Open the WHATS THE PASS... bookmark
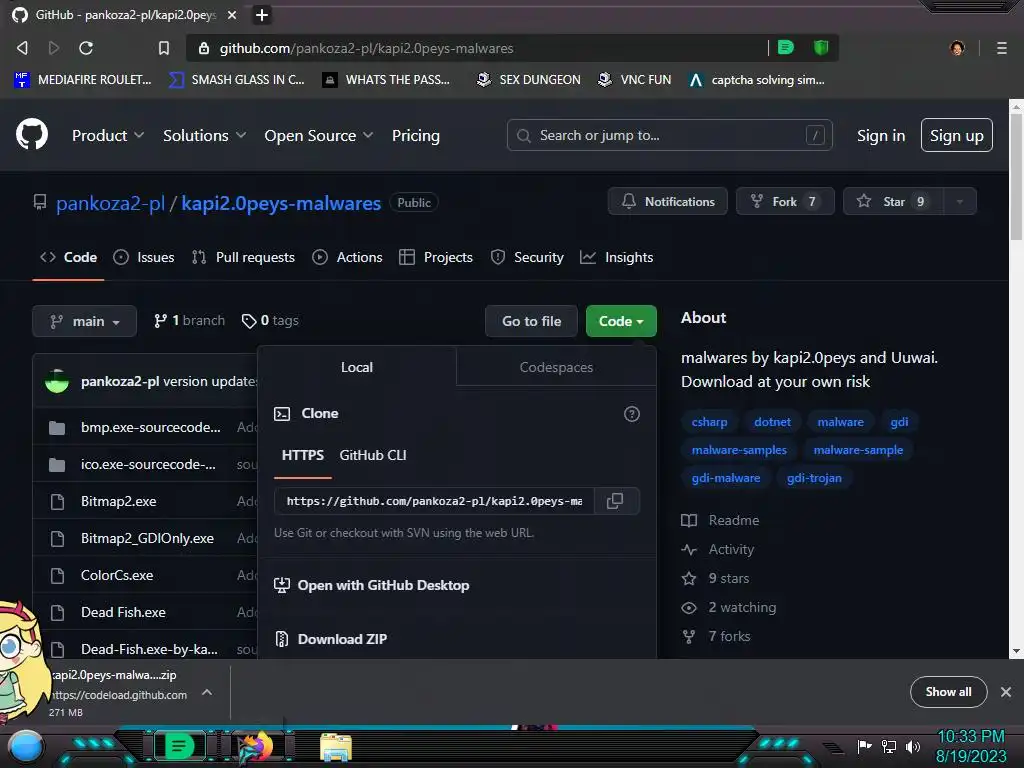The height and width of the screenshot is (768, 1024). pos(386,80)
